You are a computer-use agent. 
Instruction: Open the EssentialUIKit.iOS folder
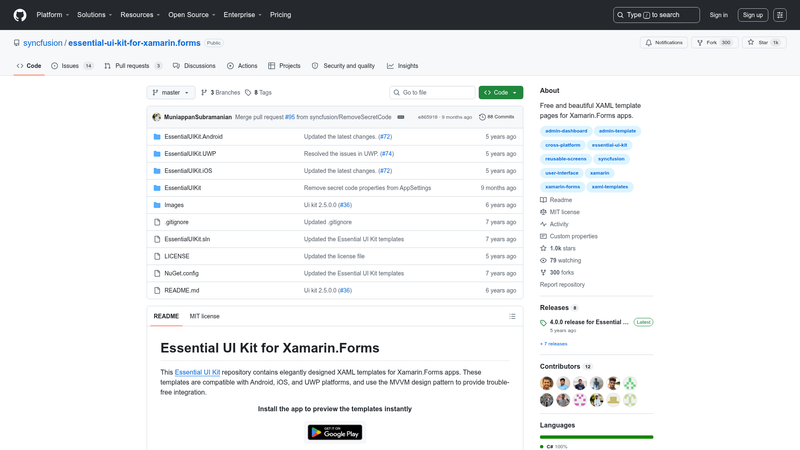point(188,171)
